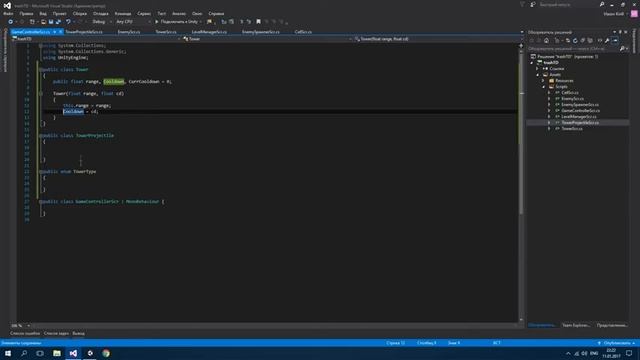Open the error list tab at the bottom
640x360 pixels.
pyautogui.click(x=25, y=333)
